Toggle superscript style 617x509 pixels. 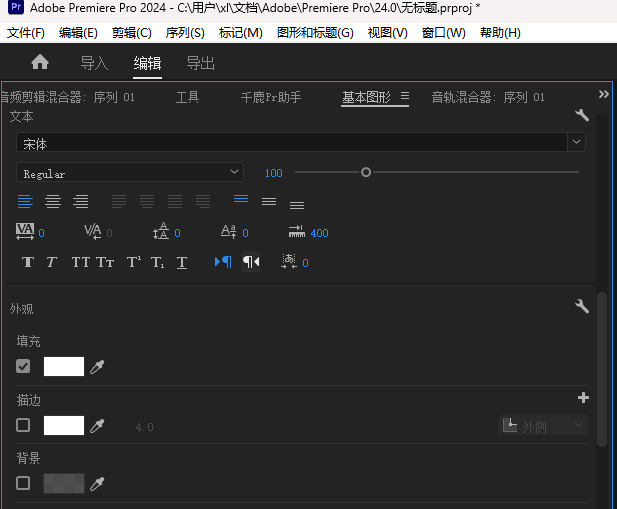[134, 262]
